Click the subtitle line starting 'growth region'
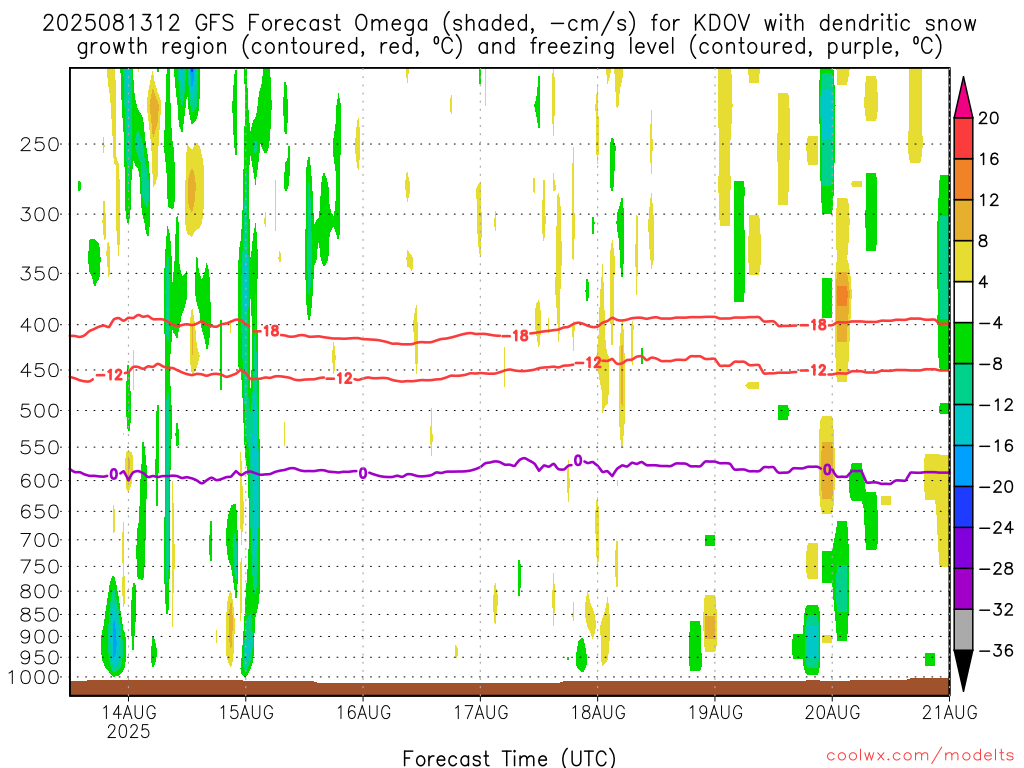Screen dimensions: 1024x768 coord(509,47)
